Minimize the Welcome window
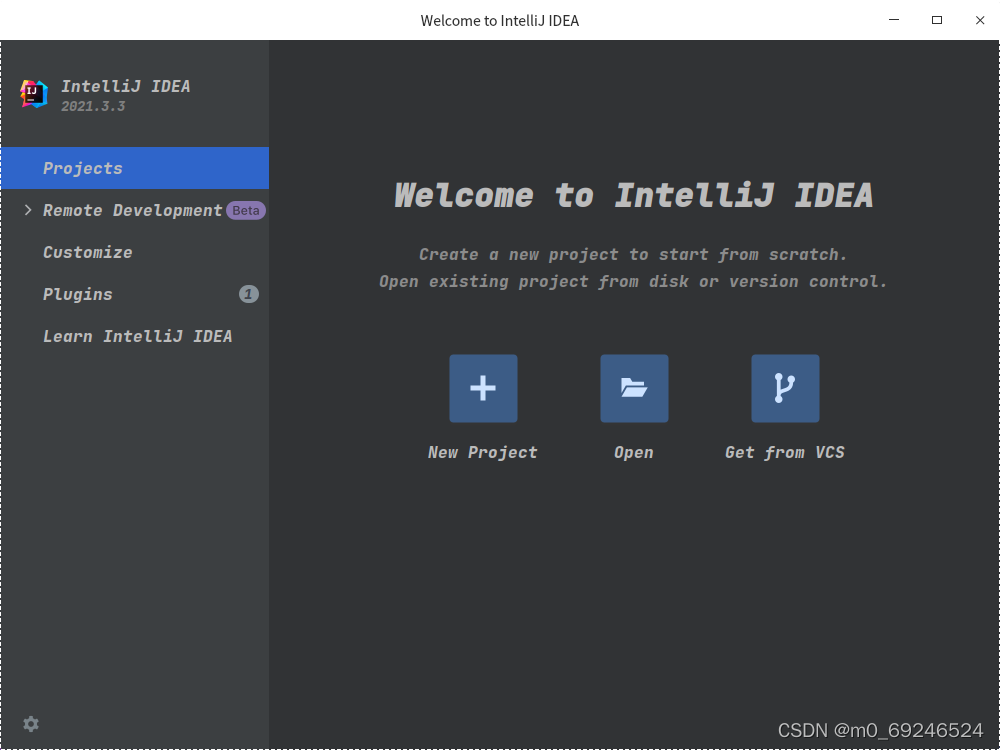Screen dimensions: 1000x750 894,20
